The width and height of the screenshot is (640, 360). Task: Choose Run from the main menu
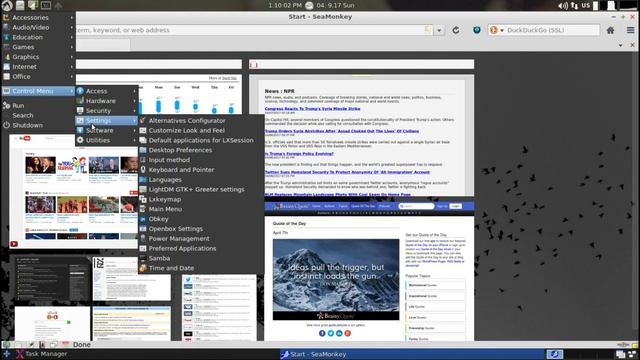pyautogui.click(x=38, y=105)
